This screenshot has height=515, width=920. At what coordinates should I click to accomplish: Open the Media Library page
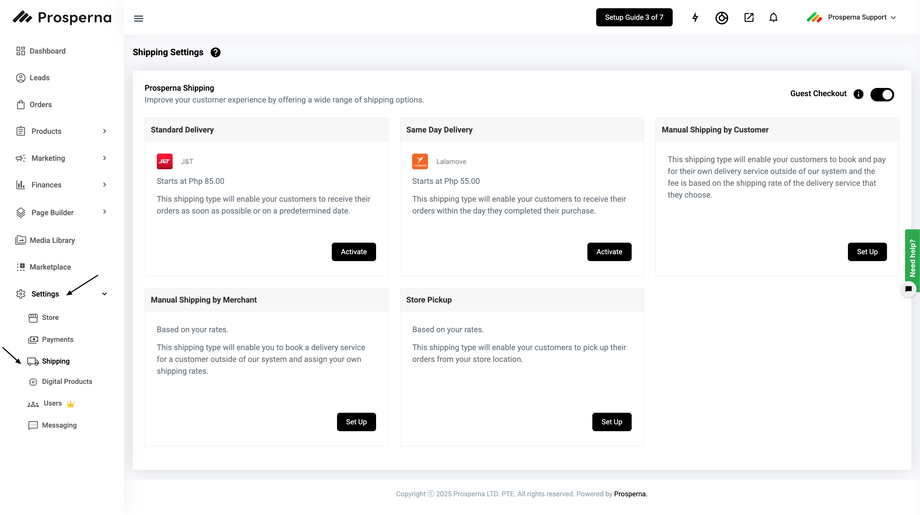(x=52, y=240)
